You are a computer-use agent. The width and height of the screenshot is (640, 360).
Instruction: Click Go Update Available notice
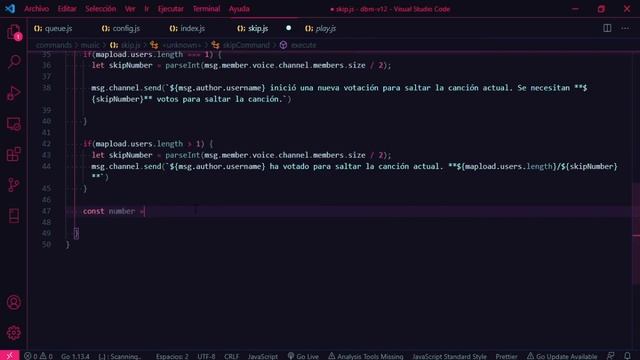[562, 356]
